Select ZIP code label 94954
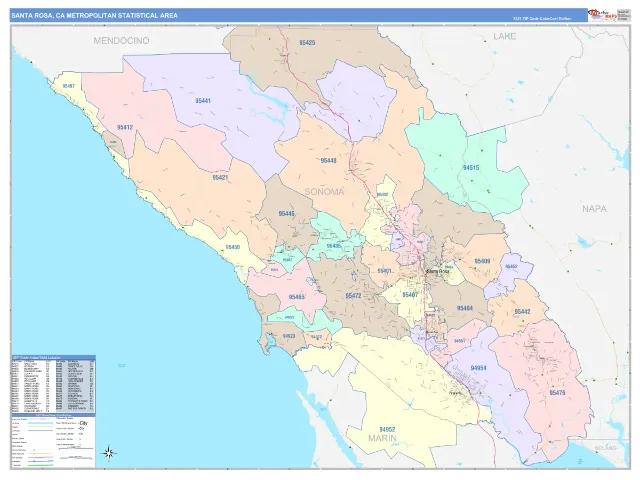Screen dimensions: 640x480 point(478,368)
